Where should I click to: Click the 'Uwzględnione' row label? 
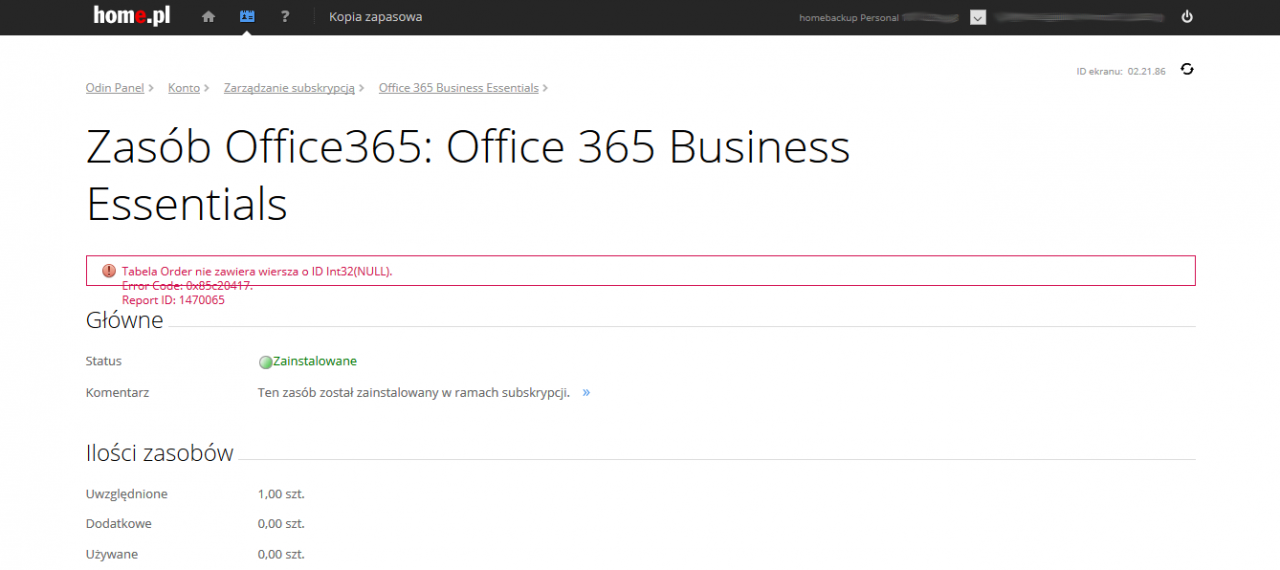pos(127,494)
